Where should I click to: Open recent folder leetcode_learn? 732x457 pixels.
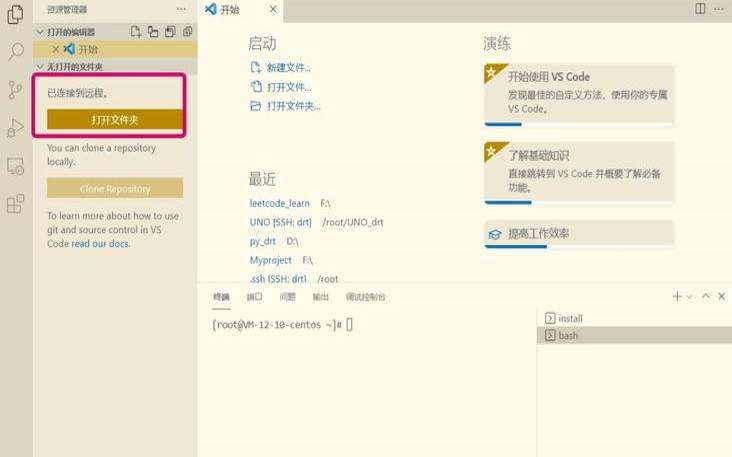(280, 204)
